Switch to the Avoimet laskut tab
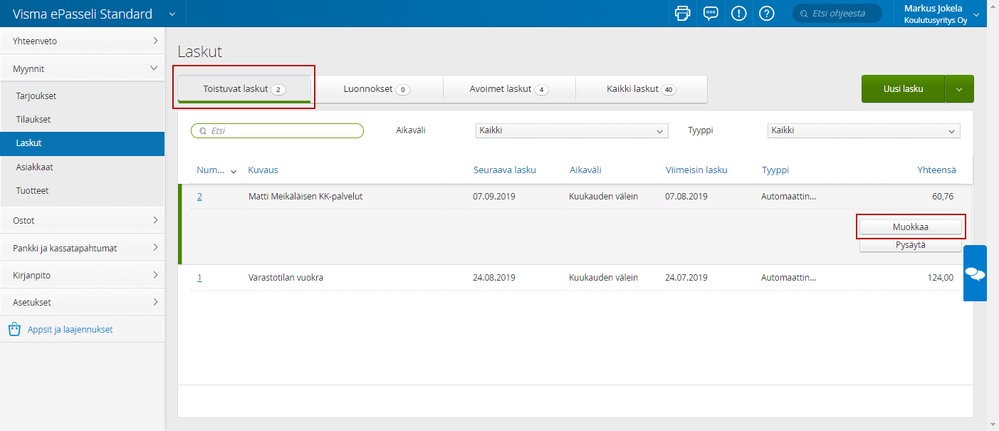The width and height of the screenshot is (999, 431). point(510,89)
